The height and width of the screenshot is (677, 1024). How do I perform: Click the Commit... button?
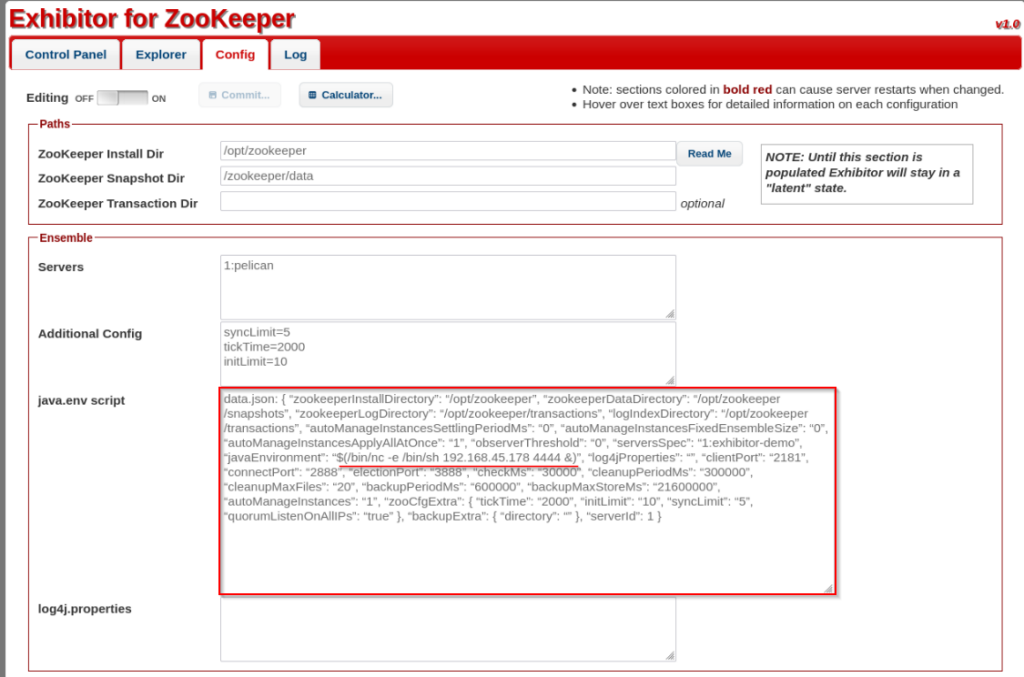coord(240,95)
